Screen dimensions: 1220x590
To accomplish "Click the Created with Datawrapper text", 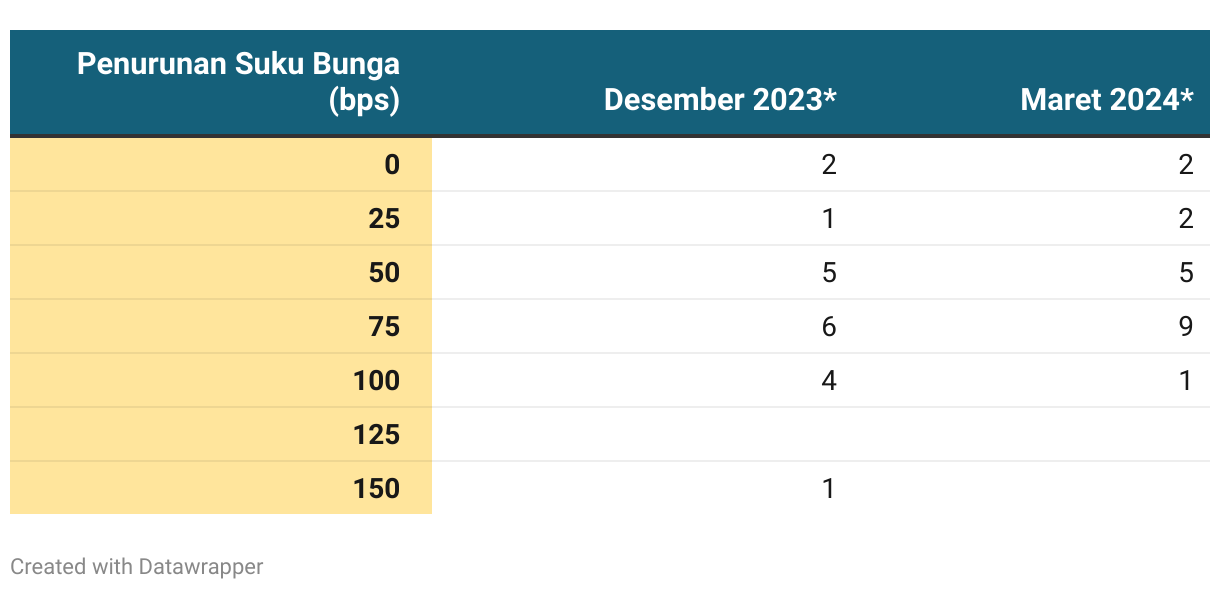I will 137,567.
